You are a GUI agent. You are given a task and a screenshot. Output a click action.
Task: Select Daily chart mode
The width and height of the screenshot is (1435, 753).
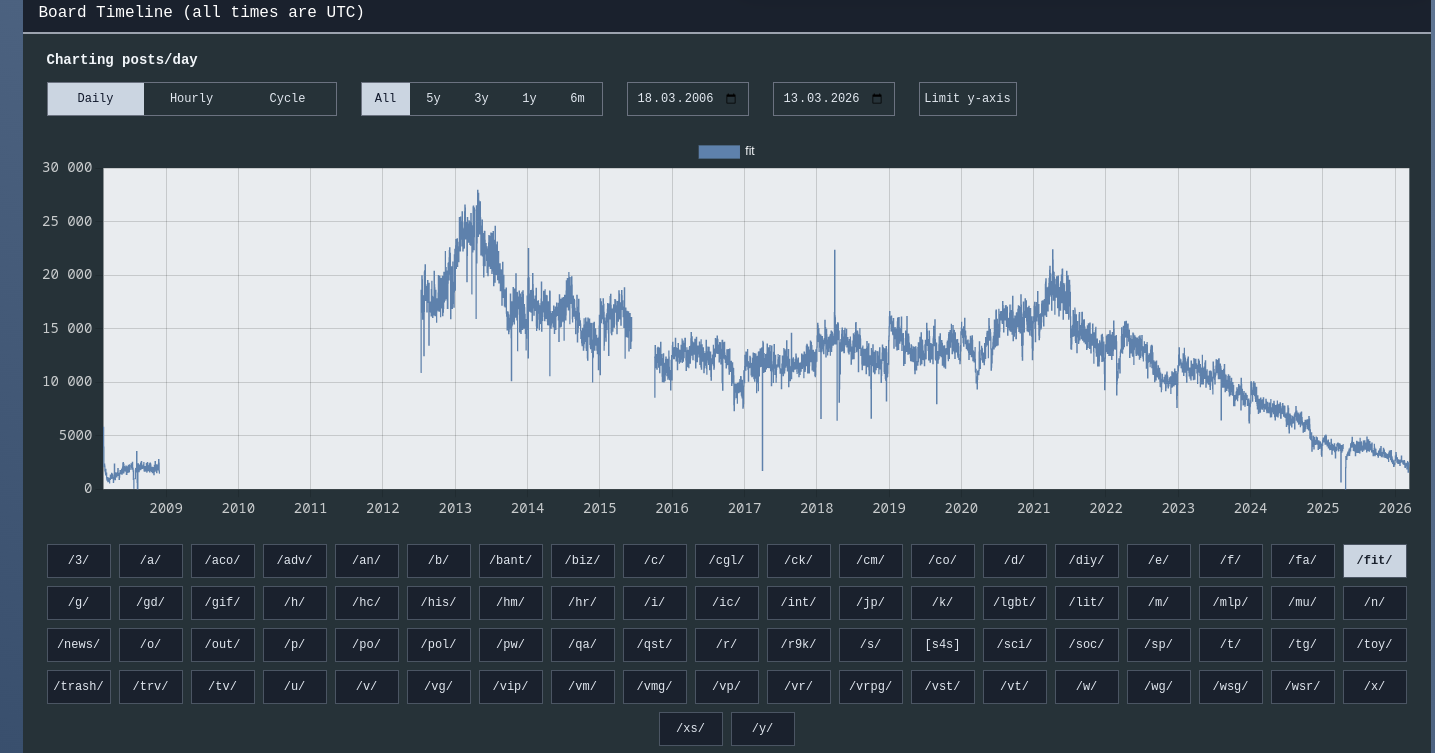[95, 99]
